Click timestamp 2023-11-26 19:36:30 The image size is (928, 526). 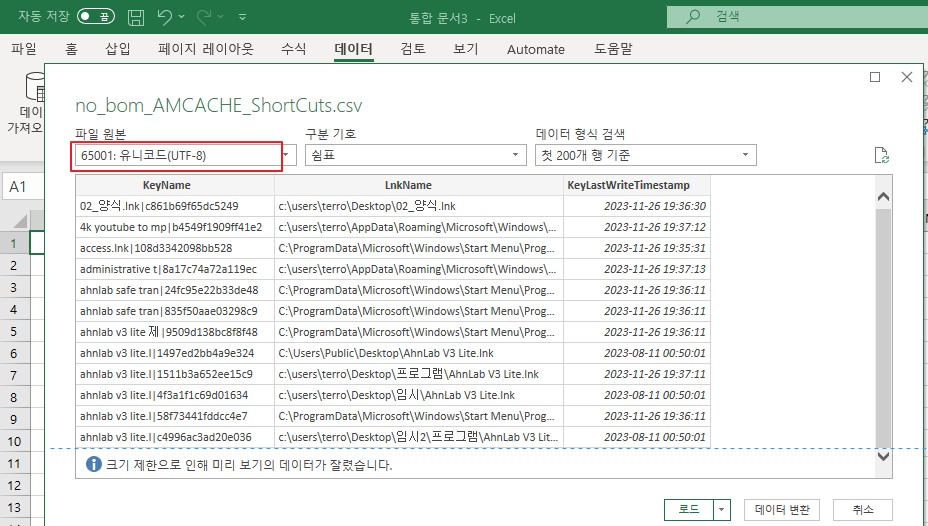pyautogui.click(x=655, y=206)
